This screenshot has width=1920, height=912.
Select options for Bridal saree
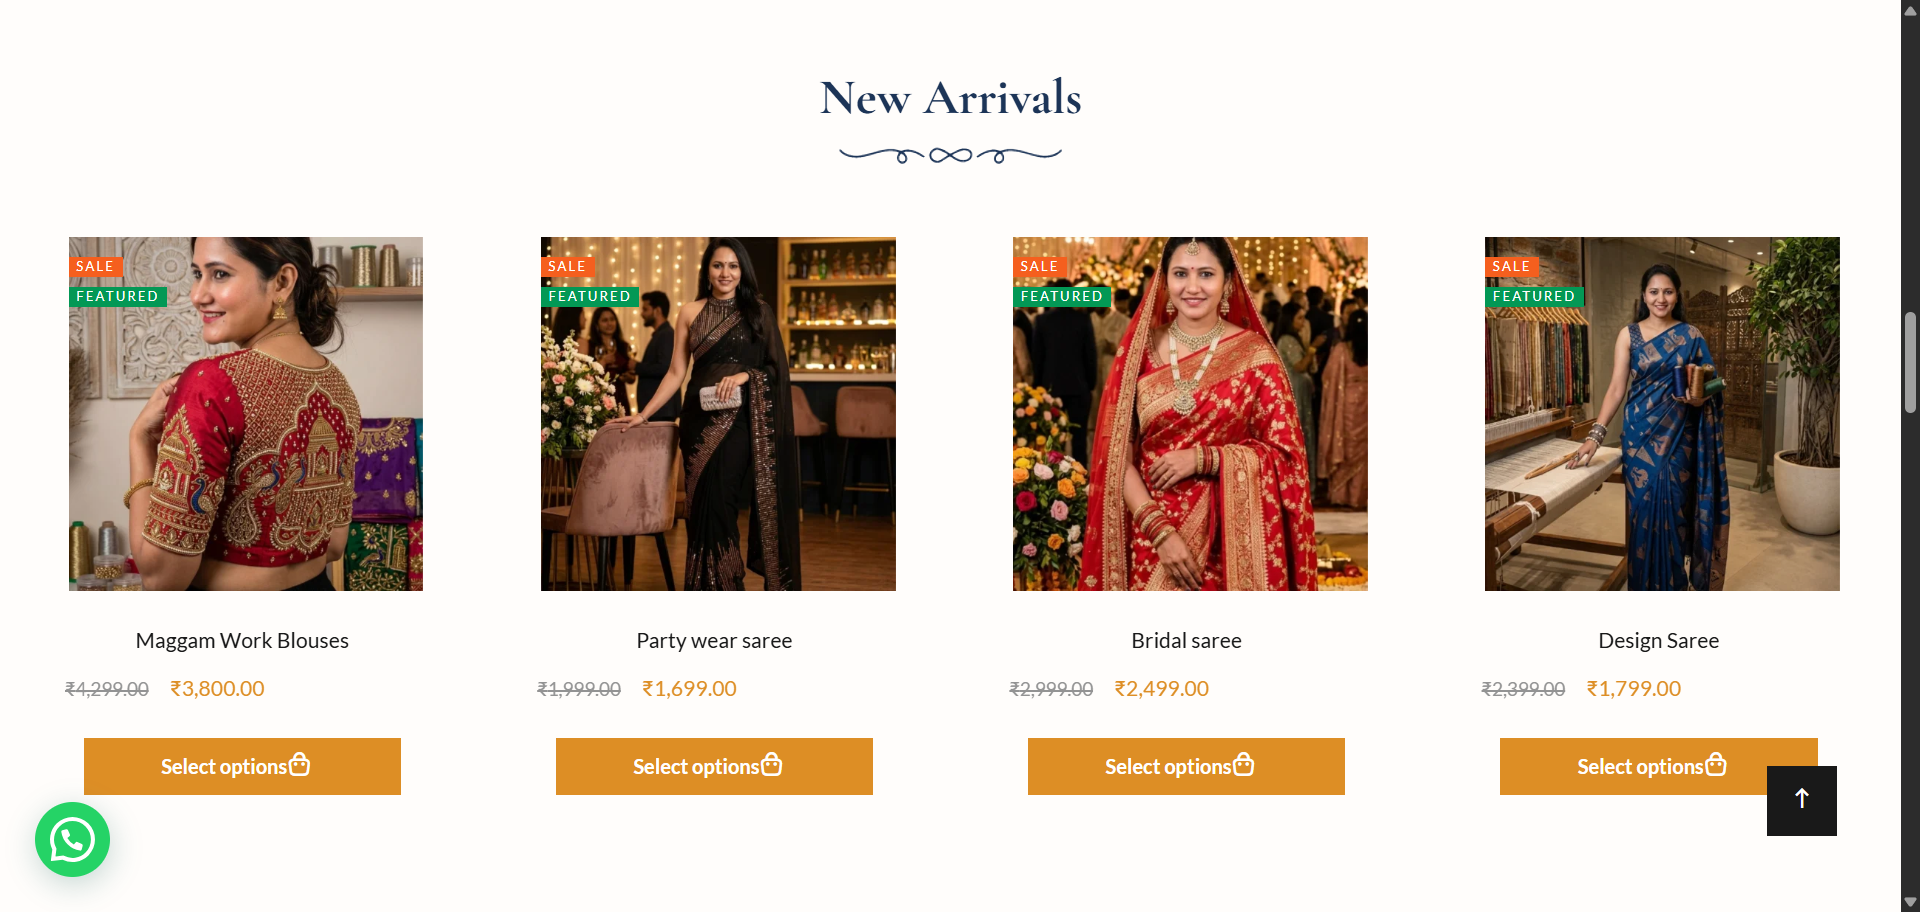[1186, 767]
